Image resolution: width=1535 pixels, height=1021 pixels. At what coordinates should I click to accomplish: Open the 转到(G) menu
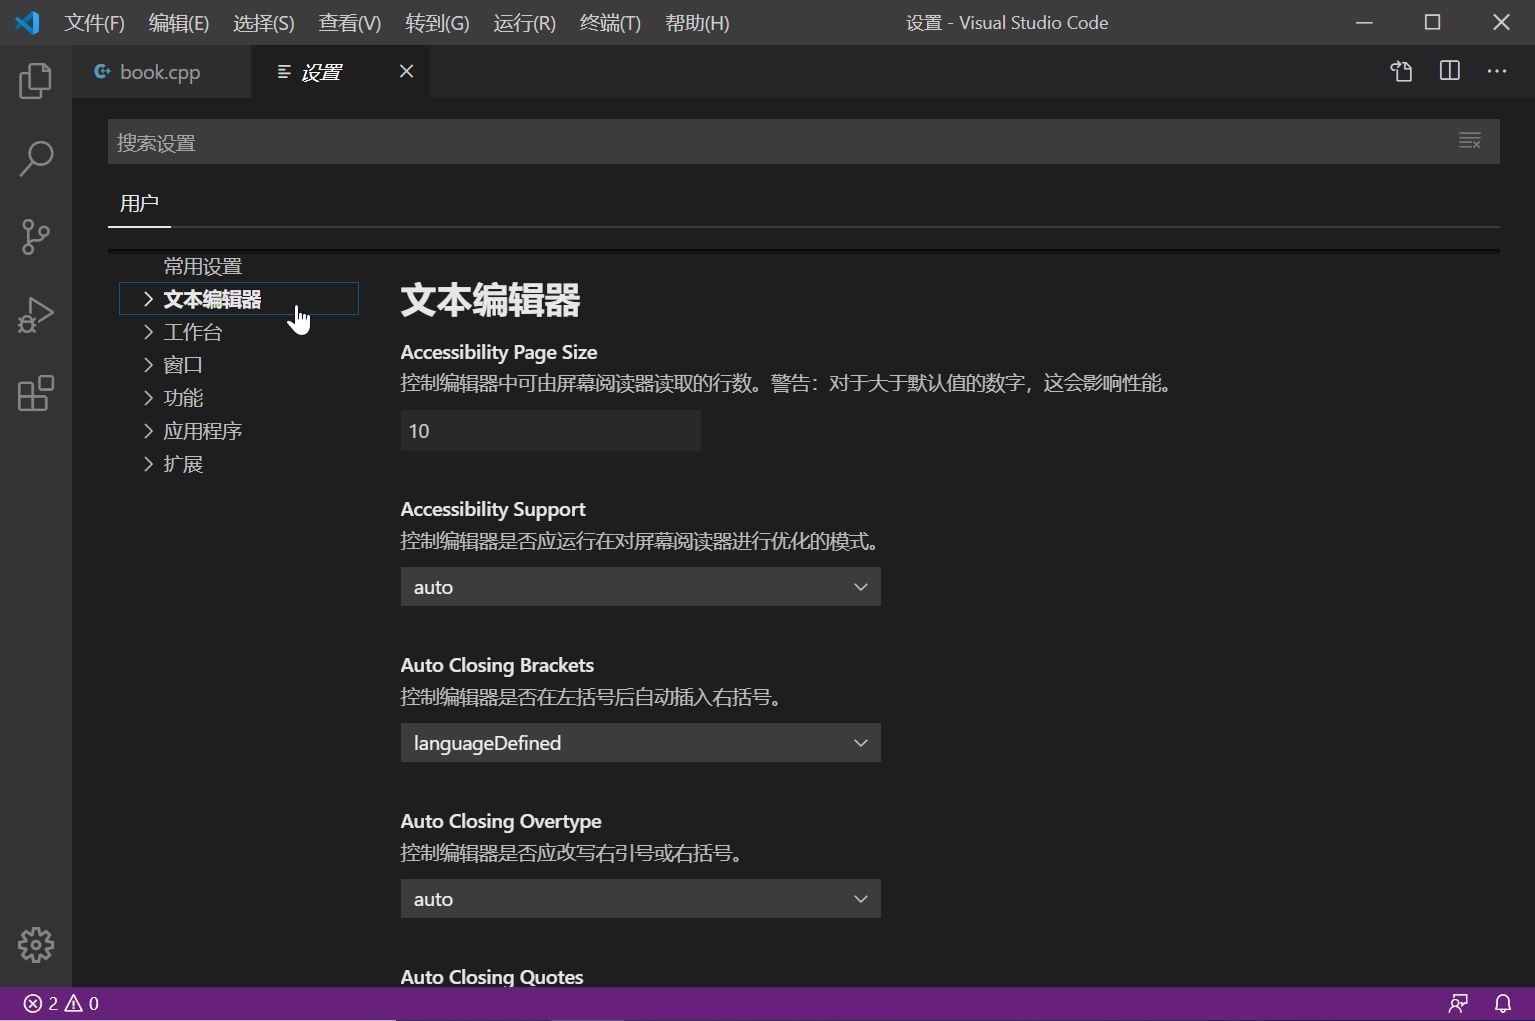tap(437, 23)
